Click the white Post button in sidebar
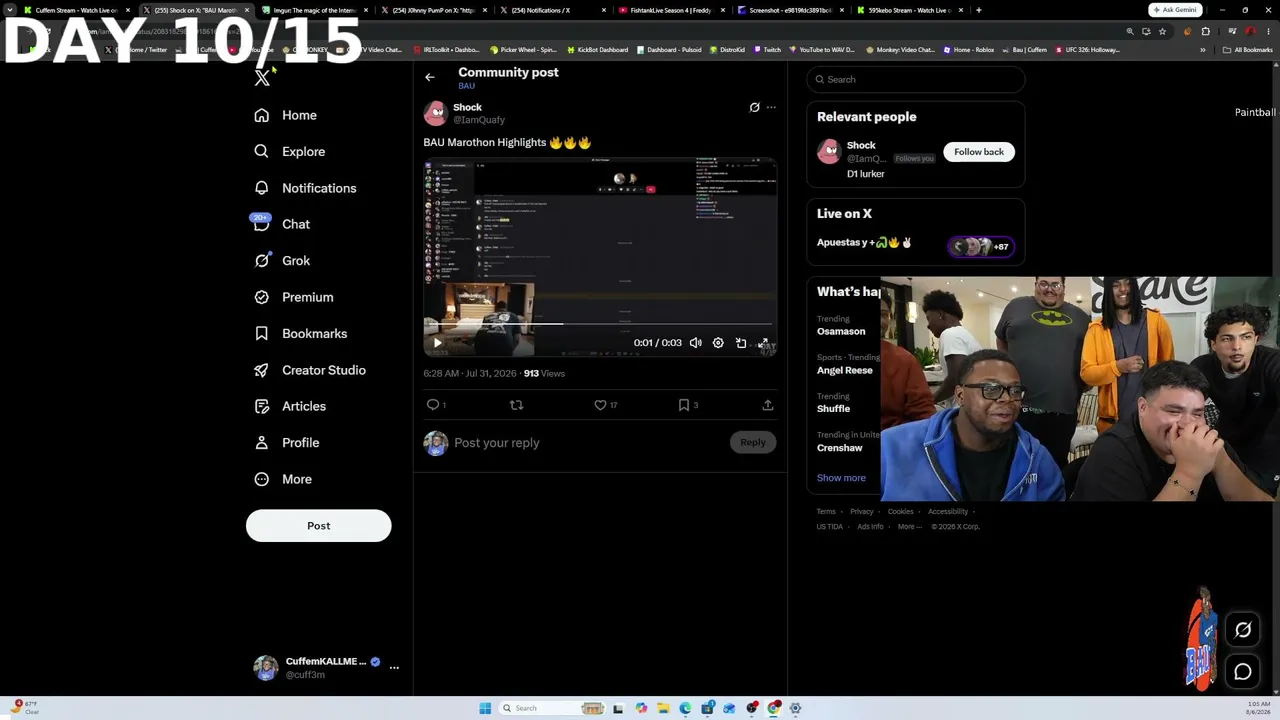1280x720 pixels. [x=319, y=526]
